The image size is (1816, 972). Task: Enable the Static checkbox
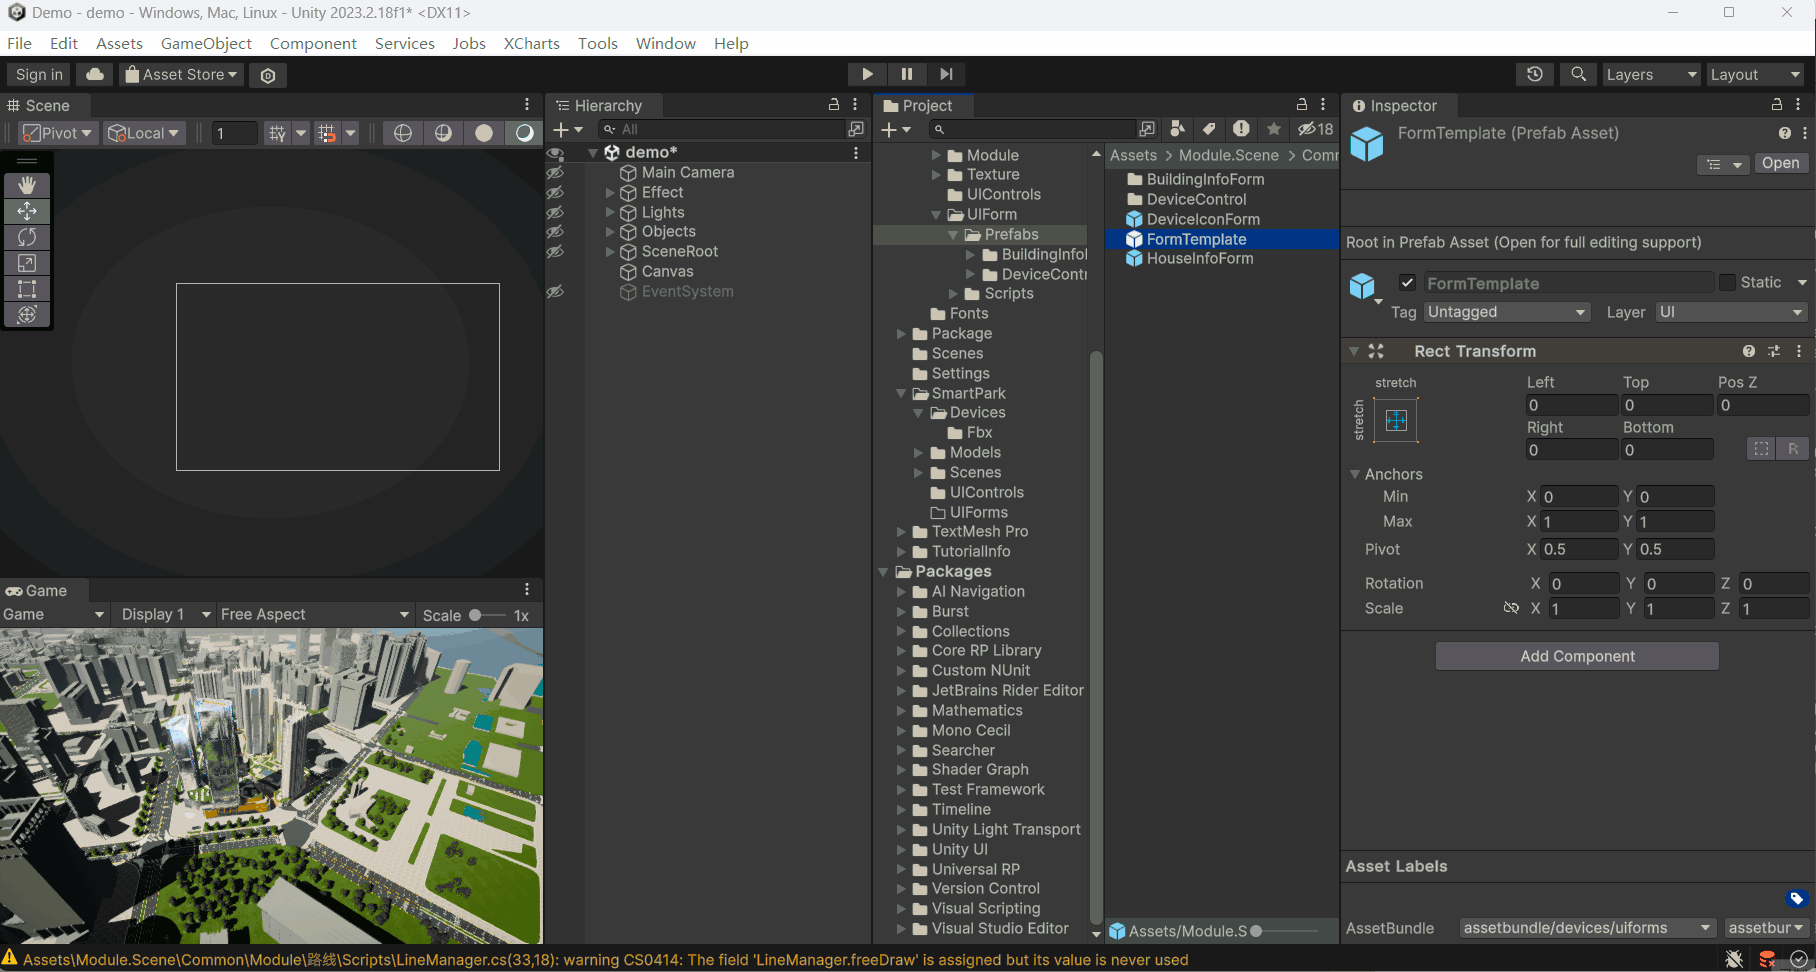tap(1727, 283)
